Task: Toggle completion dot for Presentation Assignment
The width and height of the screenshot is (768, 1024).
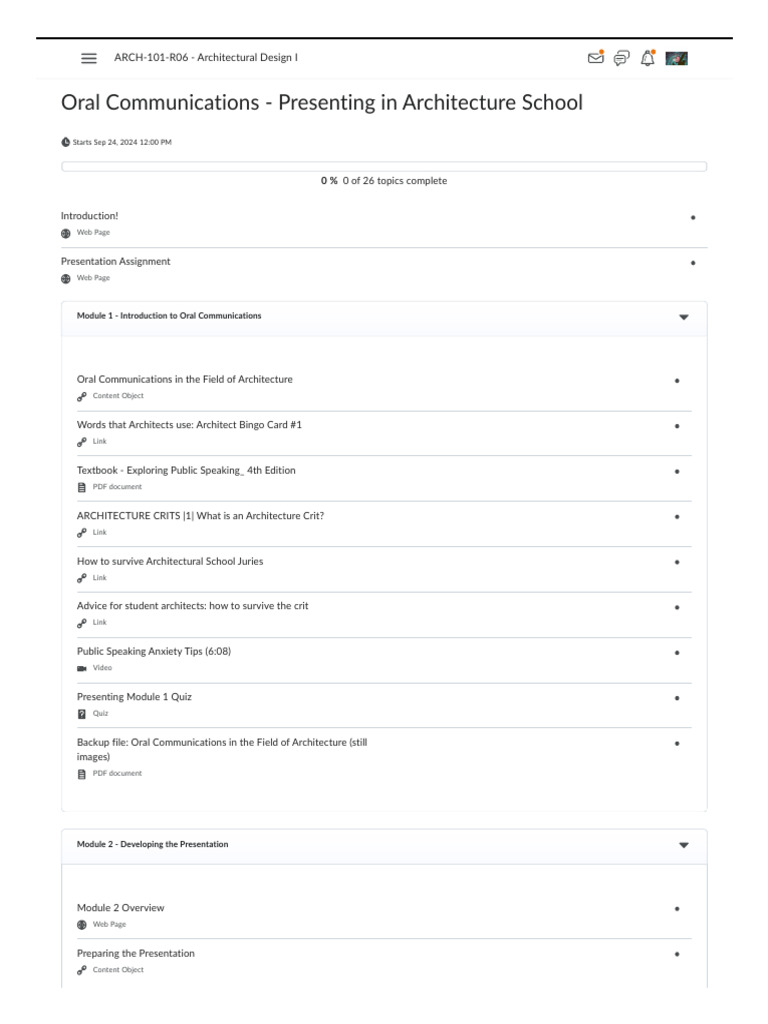Action: coord(693,263)
